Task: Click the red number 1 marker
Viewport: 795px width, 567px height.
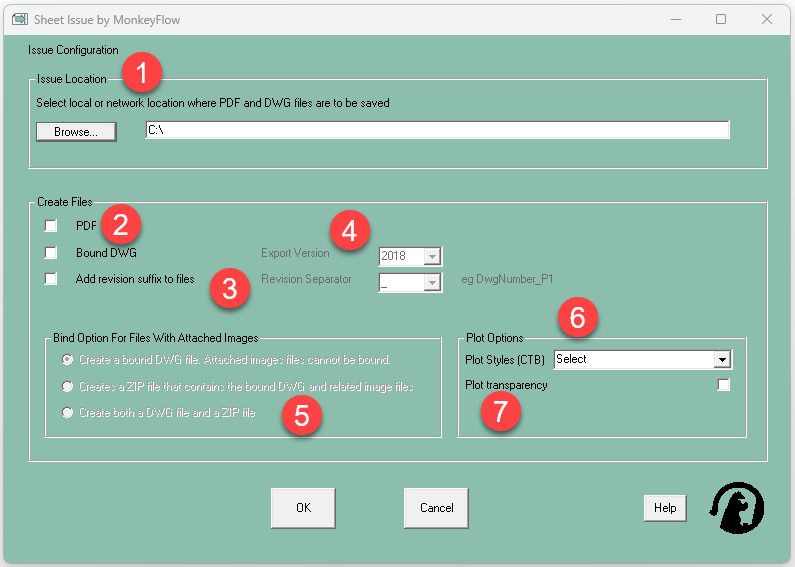Action: tap(143, 72)
